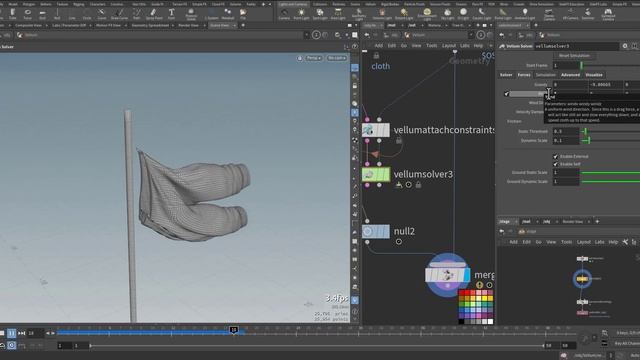Adjust the Dynamic Scale slider

(x=610, y=140)
